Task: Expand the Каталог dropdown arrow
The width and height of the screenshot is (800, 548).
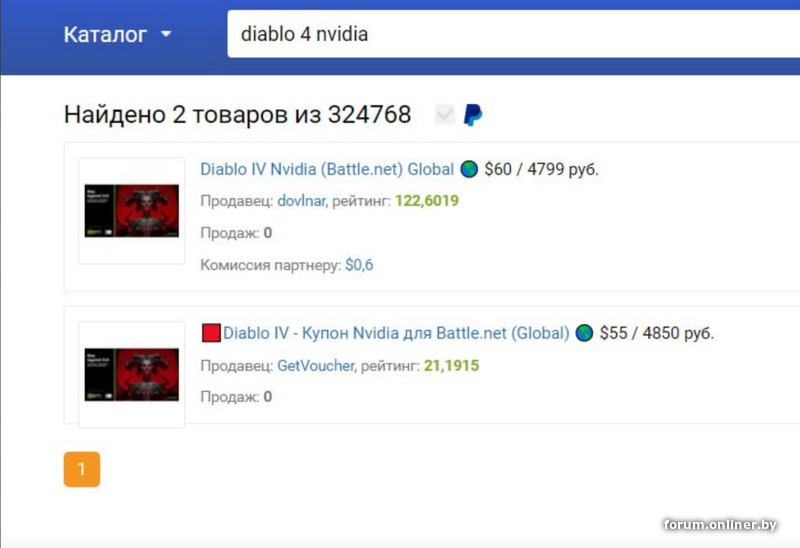Action: click(166, 34)
